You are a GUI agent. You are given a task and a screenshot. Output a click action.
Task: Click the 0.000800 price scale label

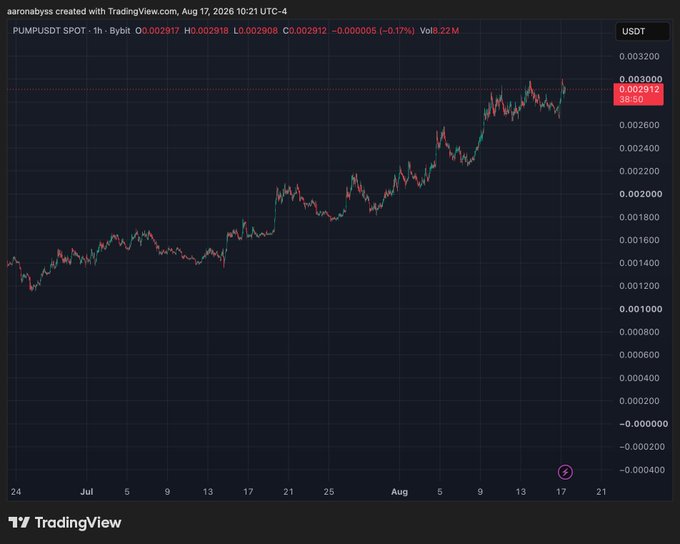click(639, 332)
